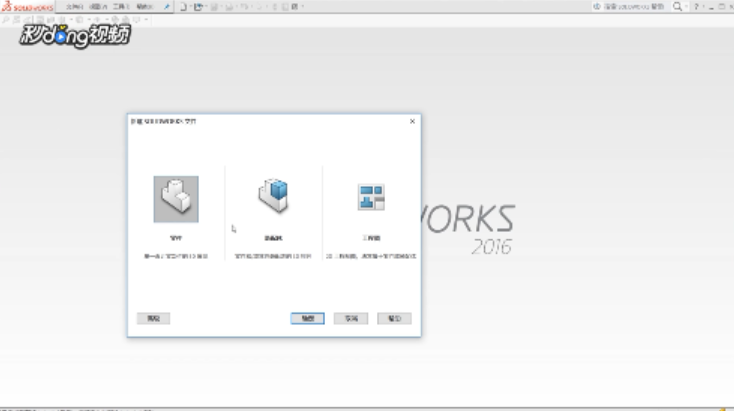Click the Assembly label under the assembly icon
The image size is (734, 411).
click(x=273, y=238)
